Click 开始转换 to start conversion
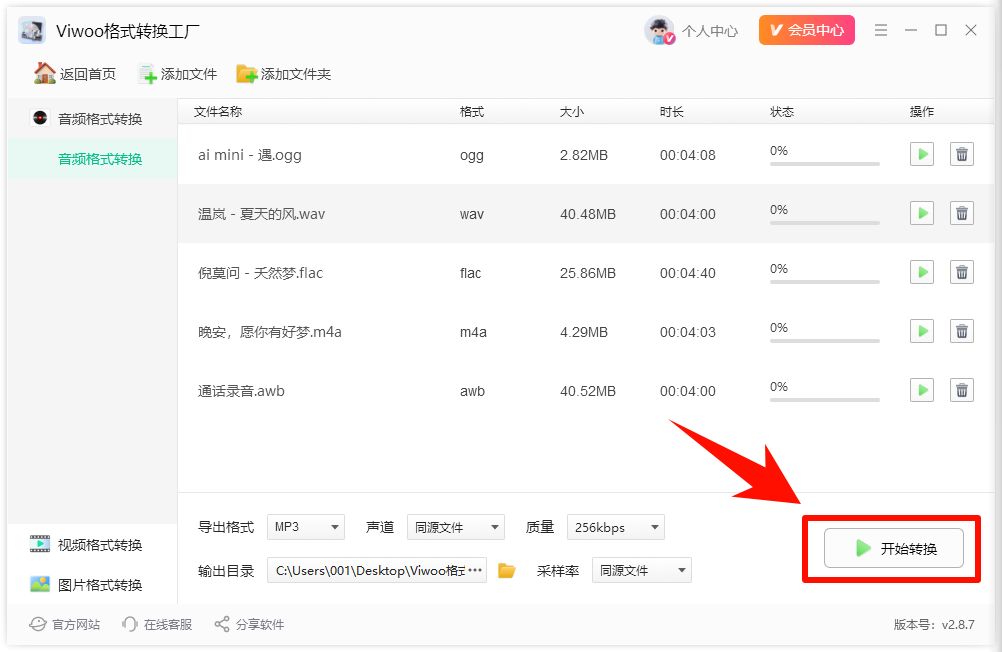The width and height of the screenshot is (1002, 652). coord(893,548)
